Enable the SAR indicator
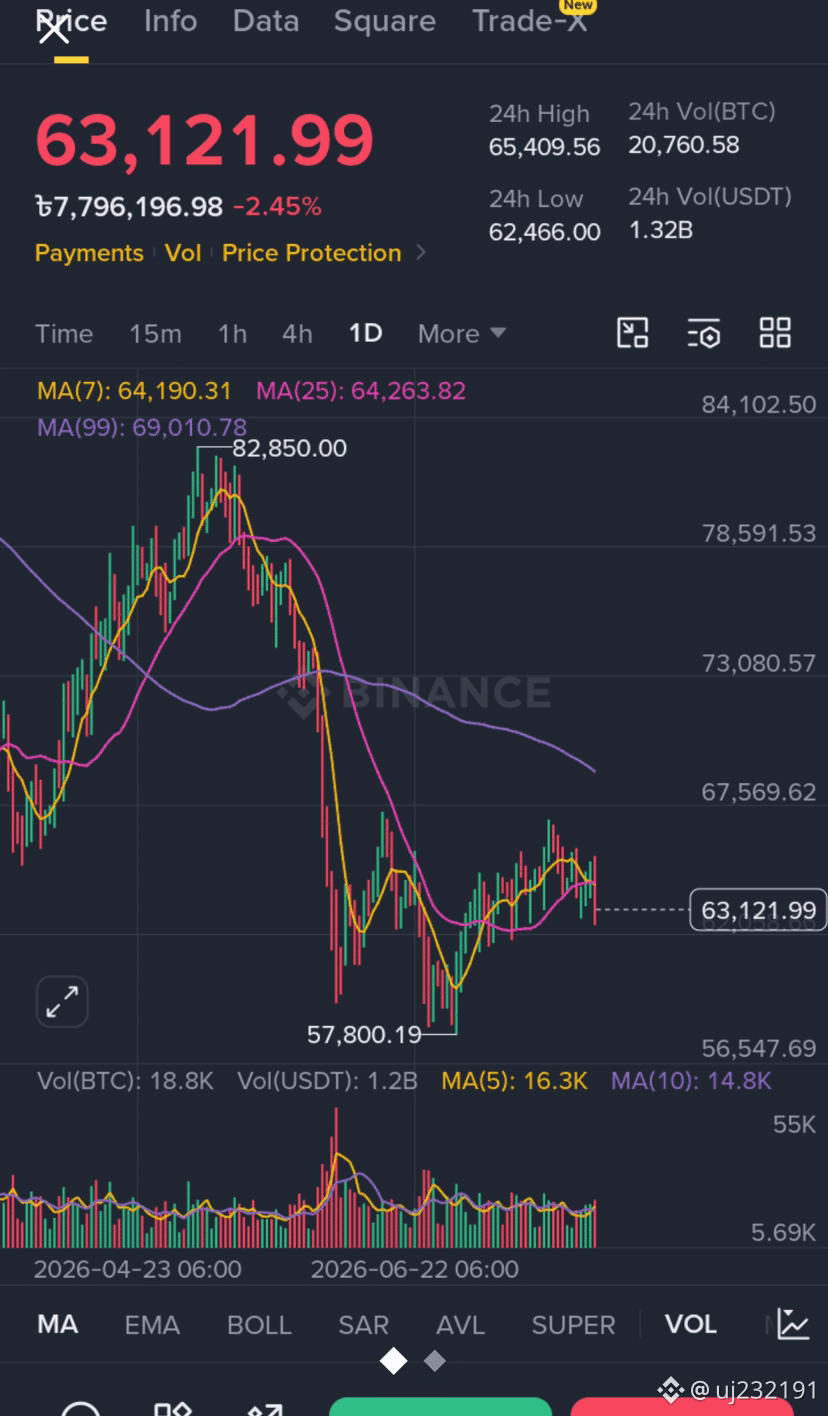 [363, 1325]
